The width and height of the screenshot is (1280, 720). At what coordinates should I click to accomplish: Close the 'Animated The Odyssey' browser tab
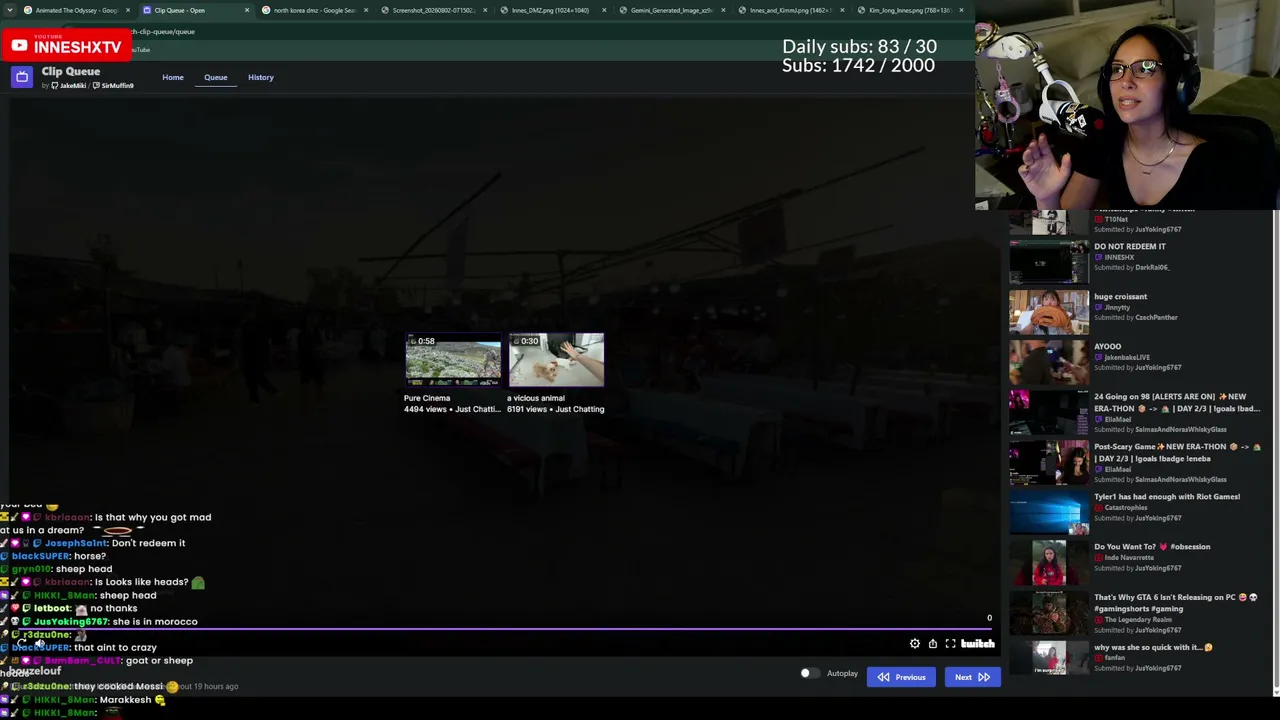(x=128, y=10)
